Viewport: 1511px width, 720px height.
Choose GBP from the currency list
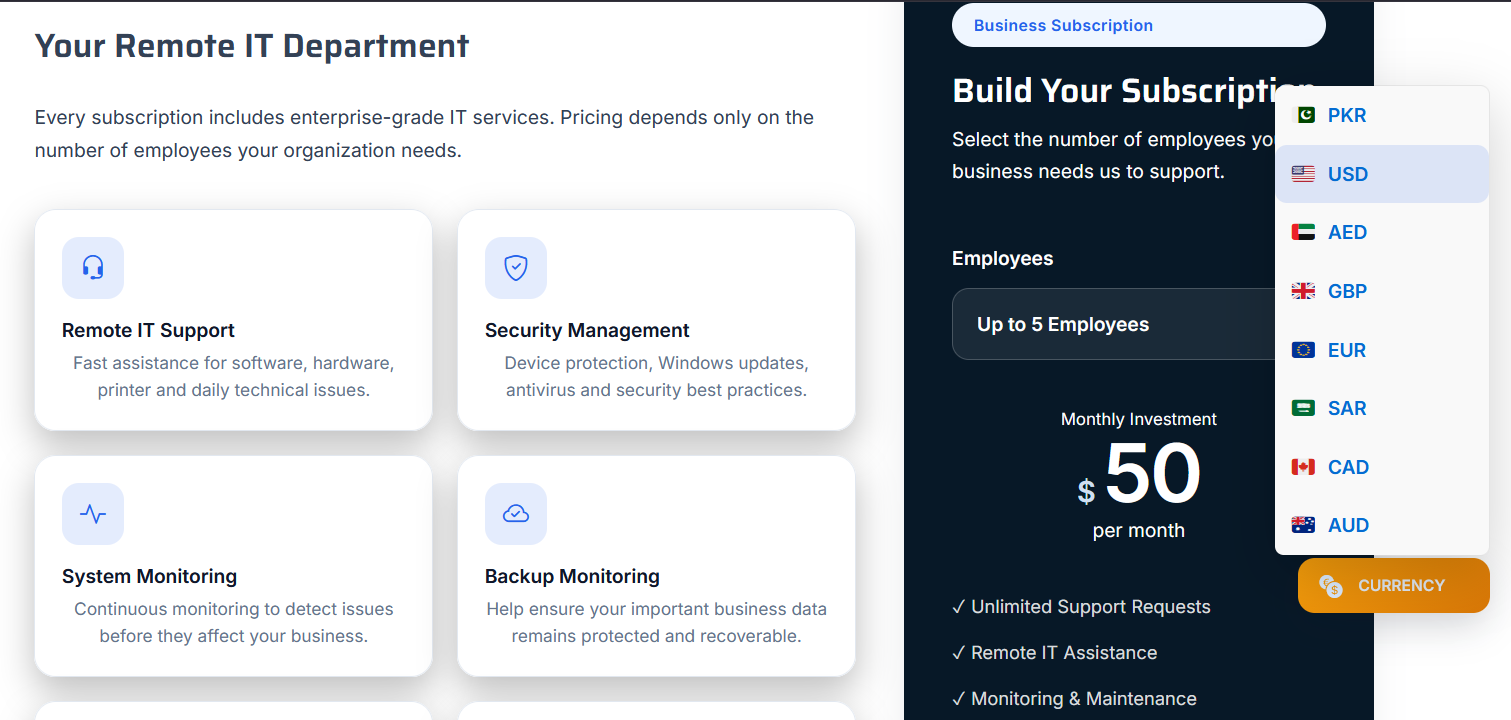coord(1382,291)
